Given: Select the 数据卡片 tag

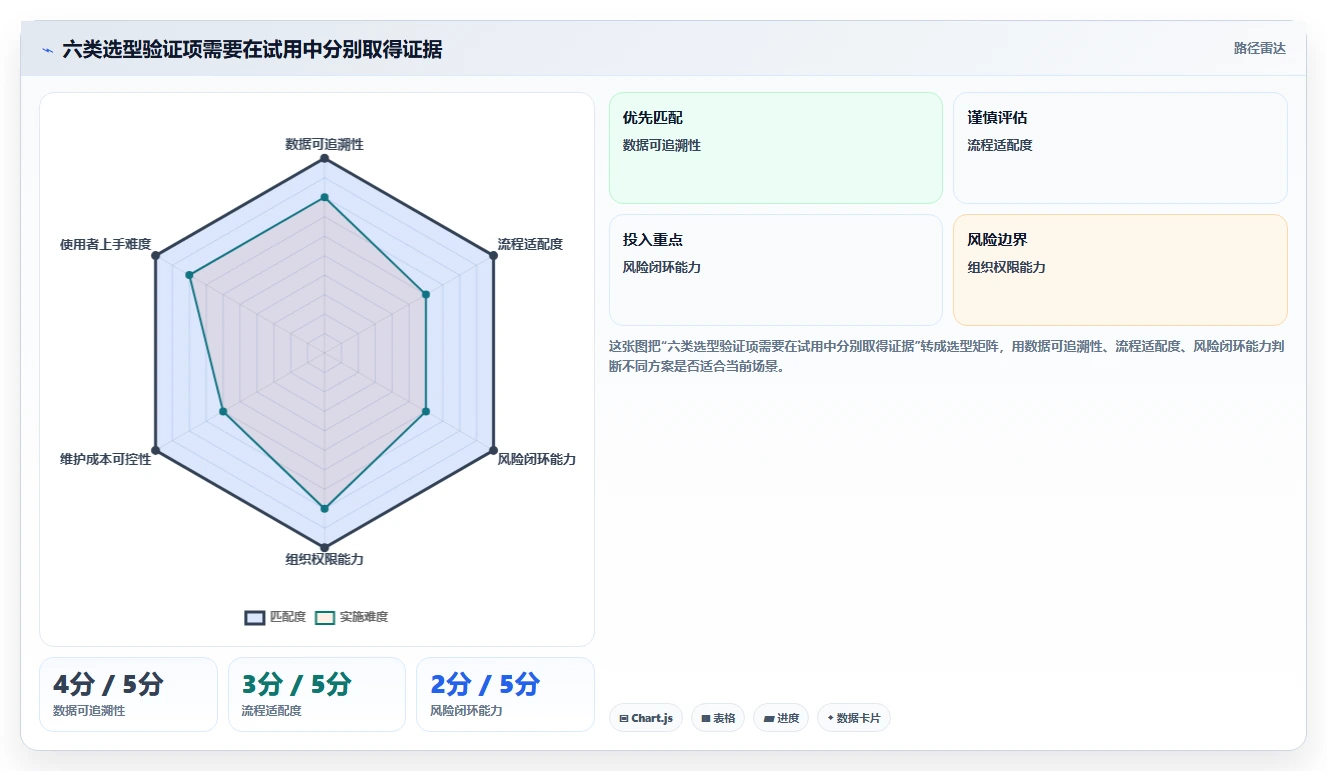Looking at the screenshot, I should click(x=853, y=718).
